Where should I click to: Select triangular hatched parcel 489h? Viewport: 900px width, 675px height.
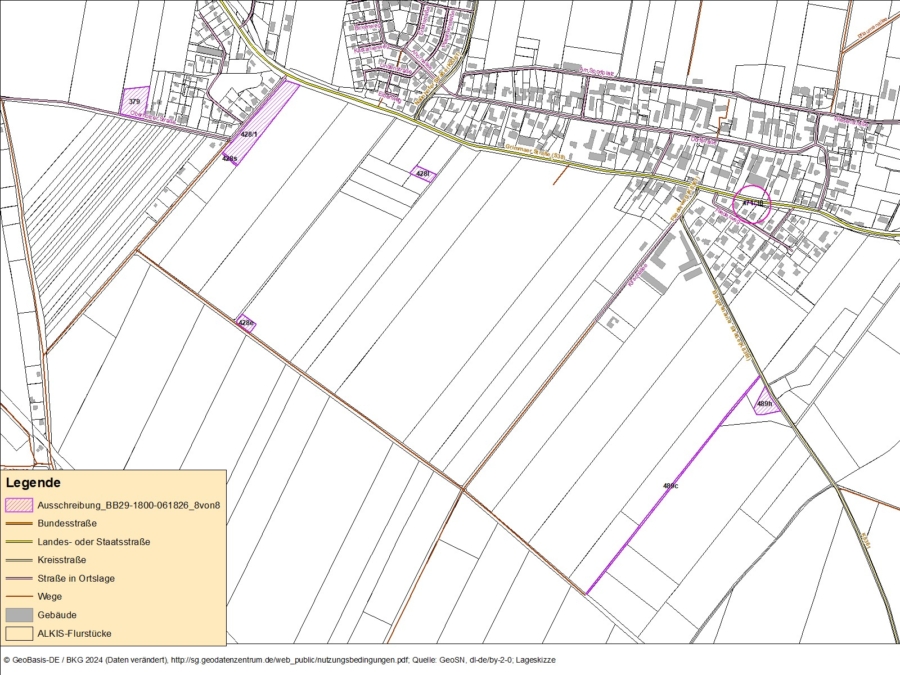pyautogui.click(x=766, y=402)
